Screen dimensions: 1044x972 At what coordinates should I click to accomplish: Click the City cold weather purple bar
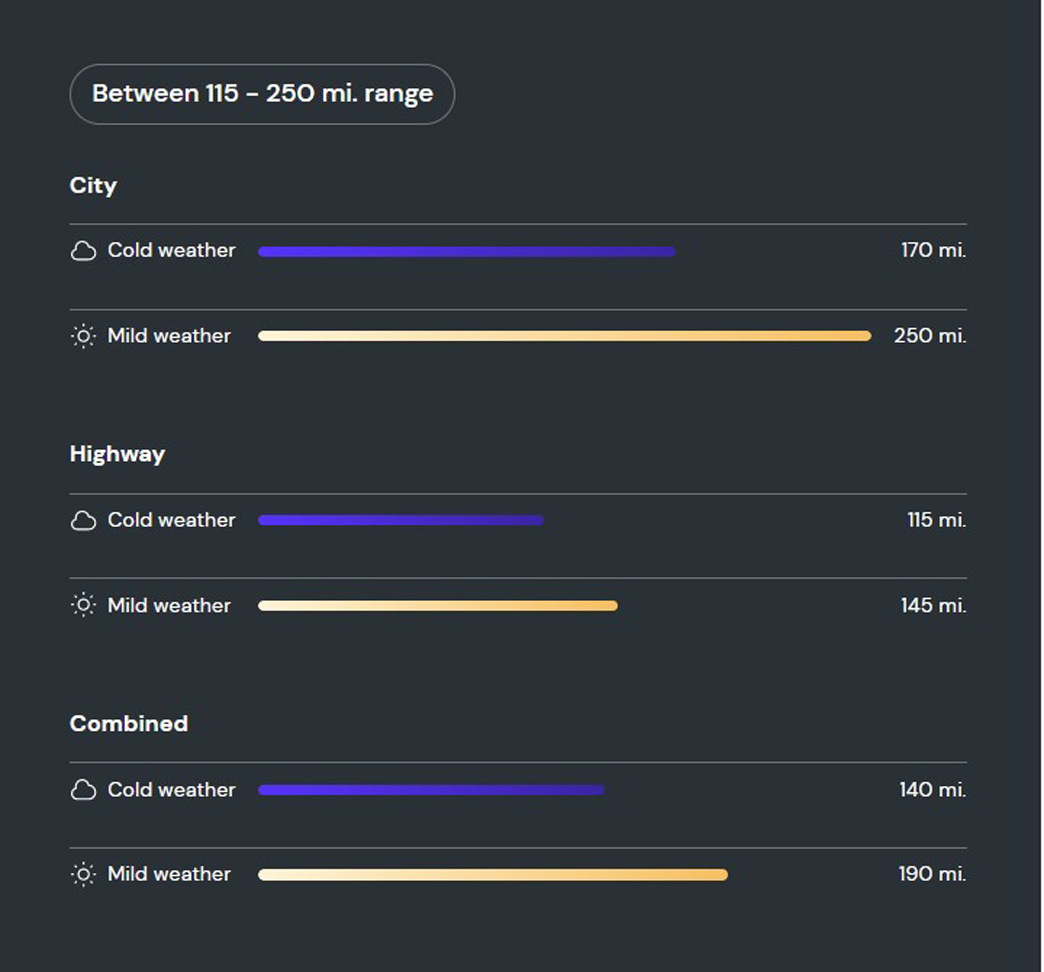coord(466,251)
